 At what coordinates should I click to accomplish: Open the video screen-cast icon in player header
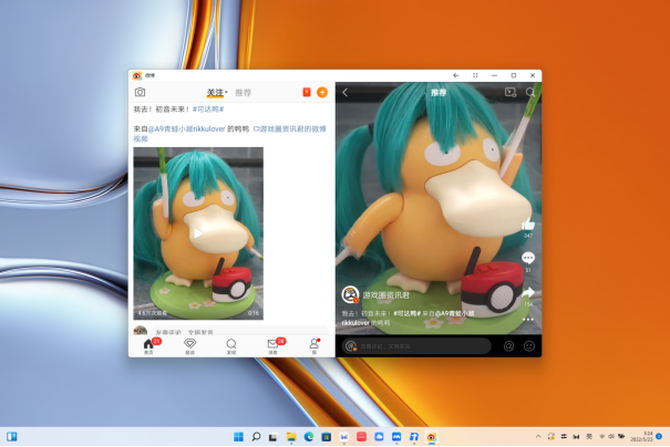(x=510, y=92)
